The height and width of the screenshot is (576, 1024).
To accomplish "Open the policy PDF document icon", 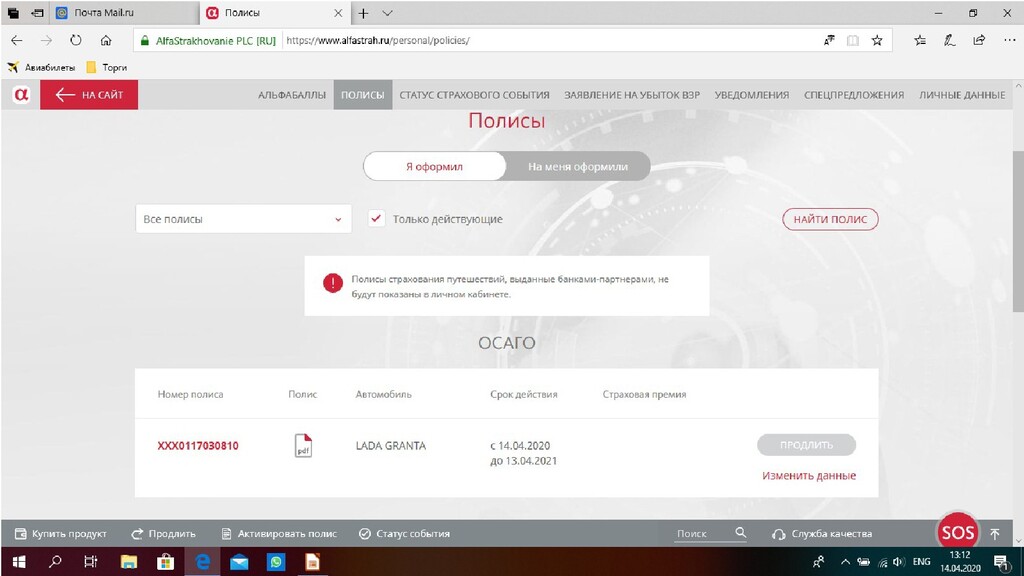I will [x=303, y=446].
